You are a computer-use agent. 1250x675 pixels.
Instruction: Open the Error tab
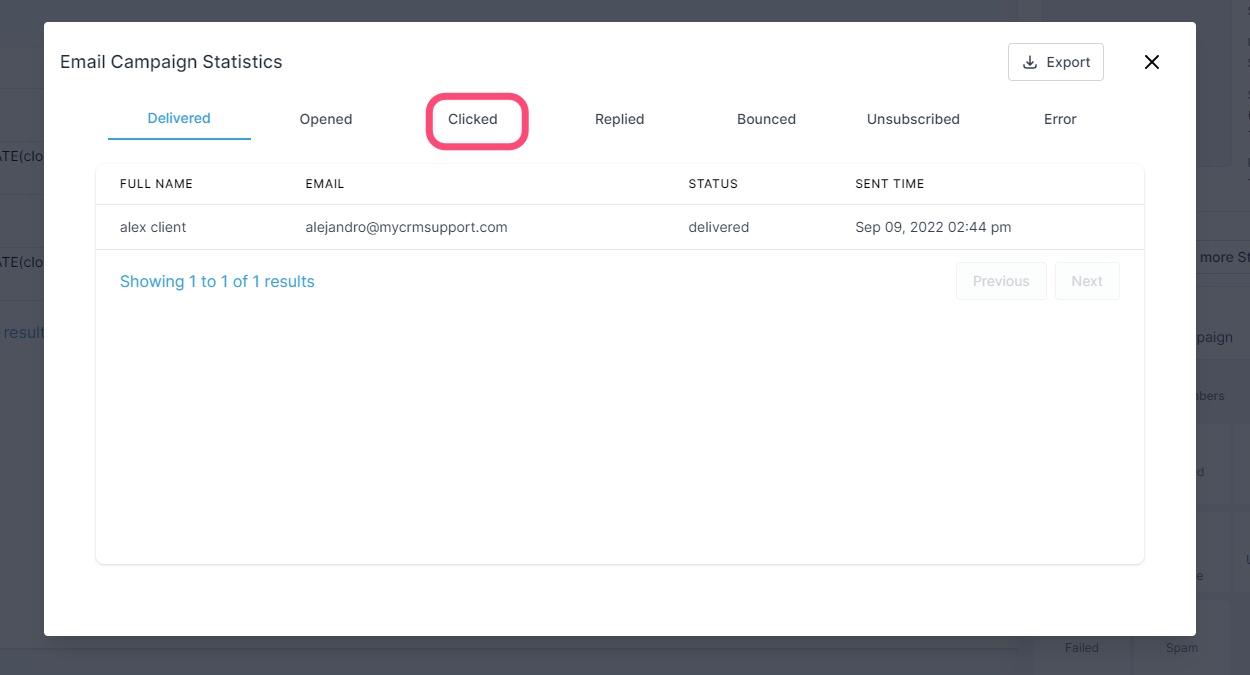[x=1060, y=119]
